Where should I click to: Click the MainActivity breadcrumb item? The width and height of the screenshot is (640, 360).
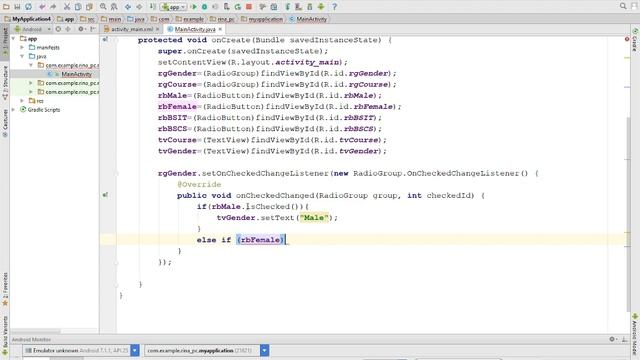tap(309, 19)
